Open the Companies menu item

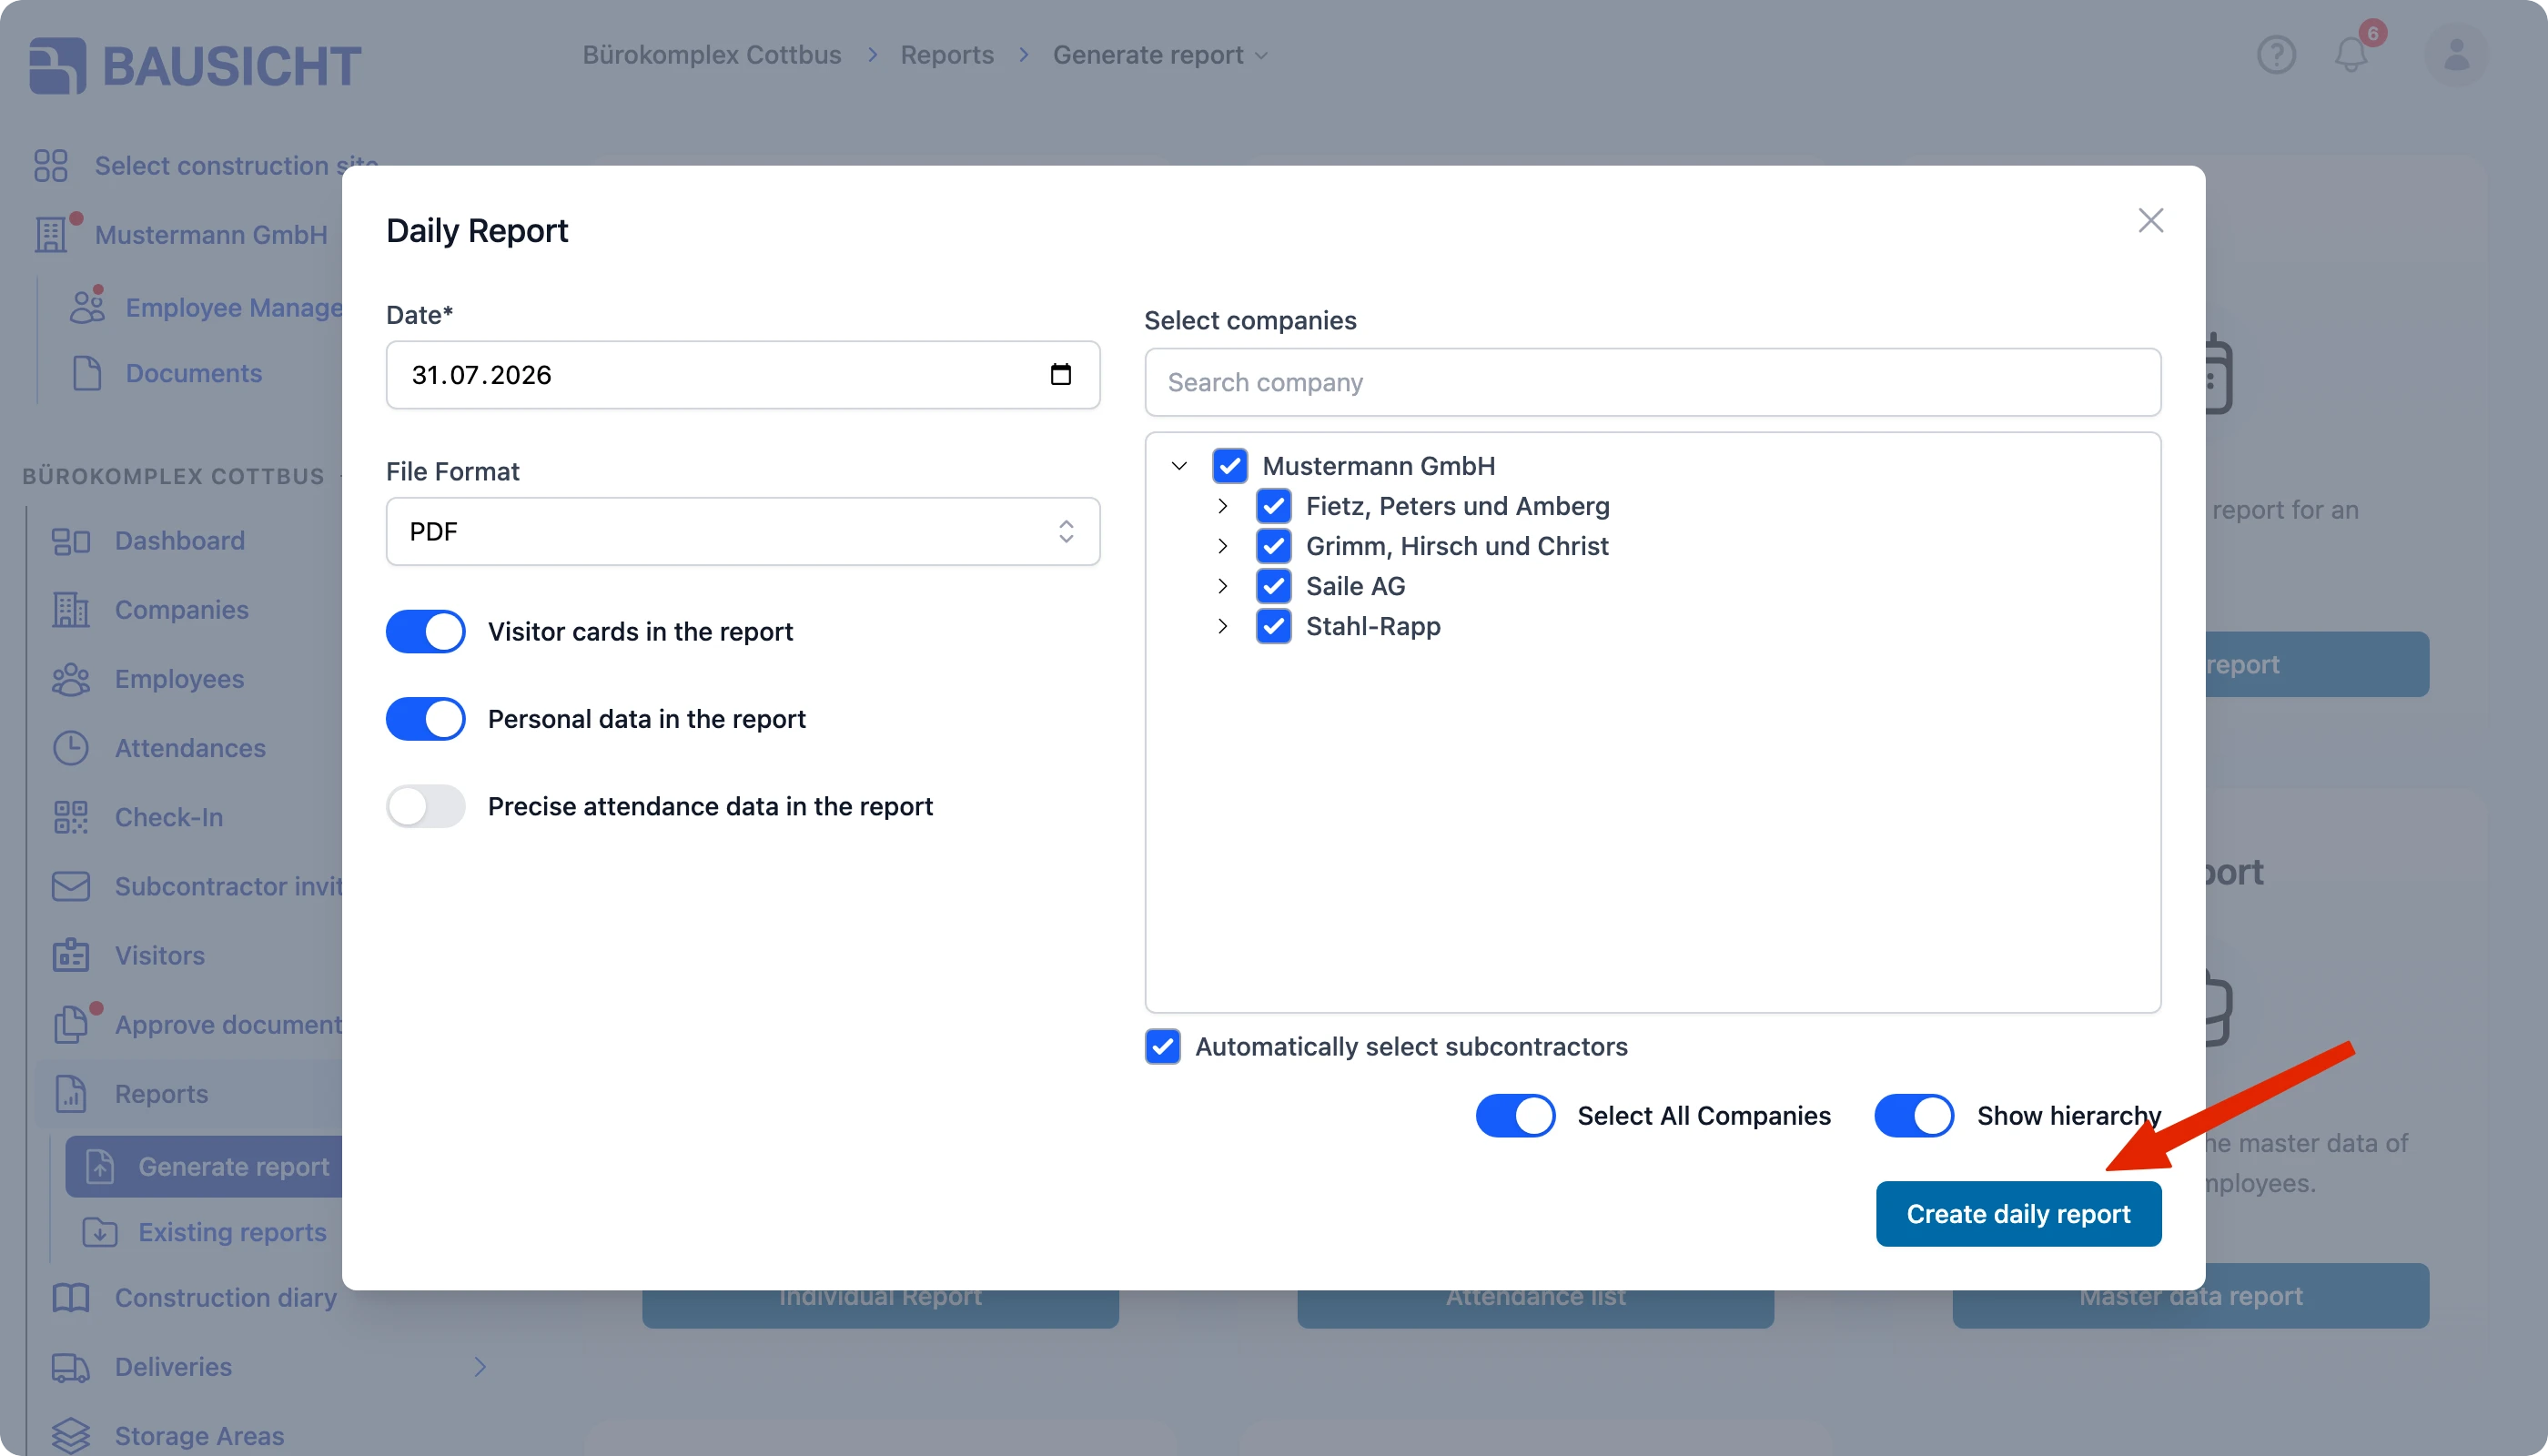pos(182,610)
